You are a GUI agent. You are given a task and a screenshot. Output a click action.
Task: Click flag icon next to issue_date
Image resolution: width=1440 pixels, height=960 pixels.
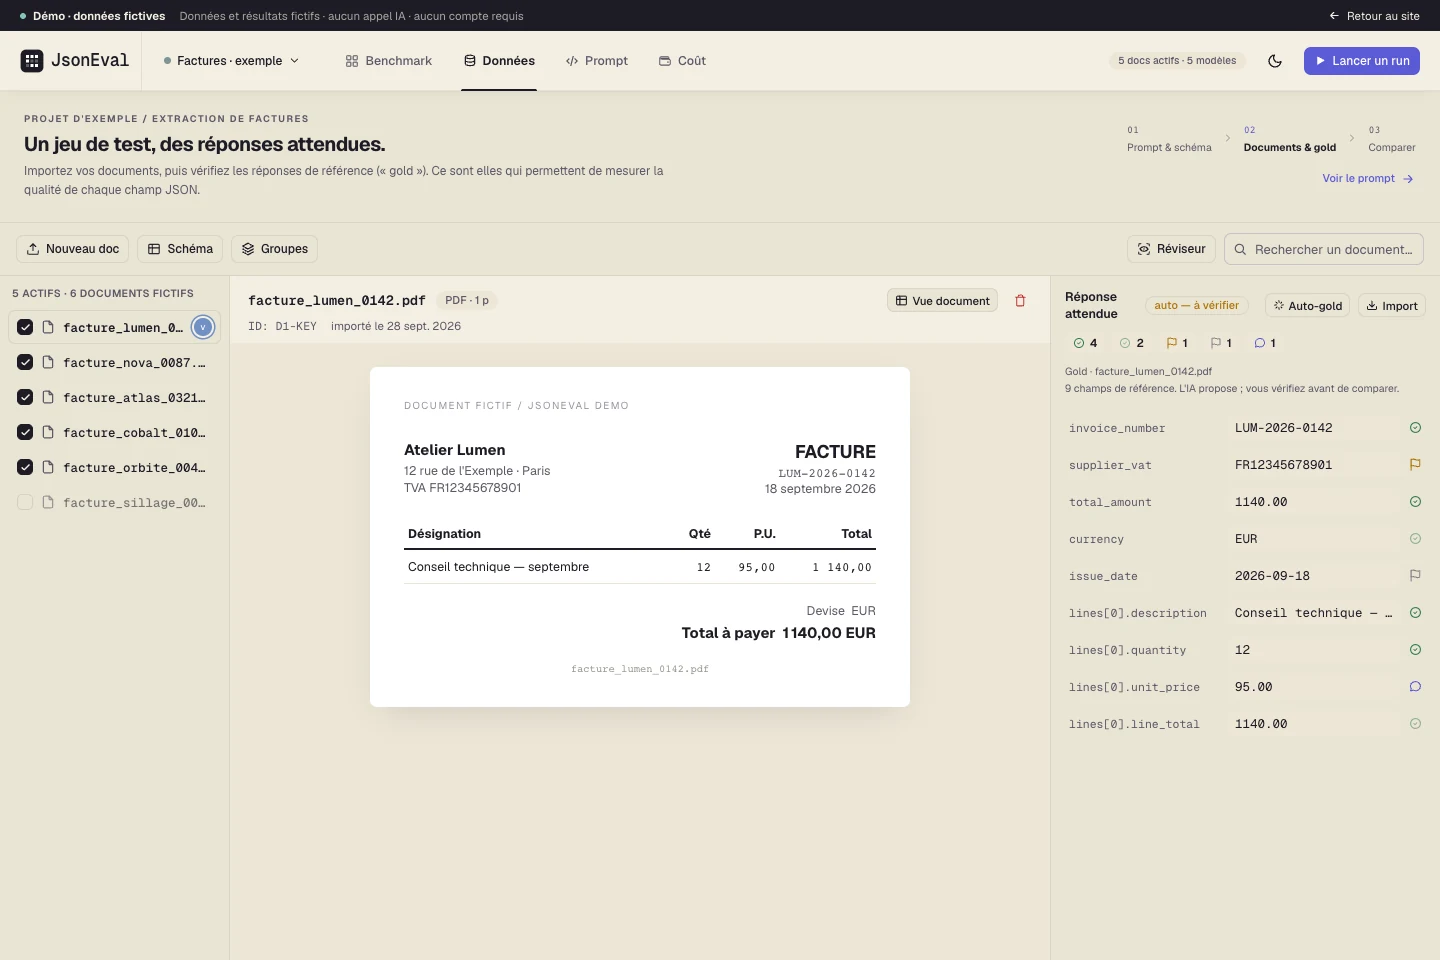coord(1415,576)
